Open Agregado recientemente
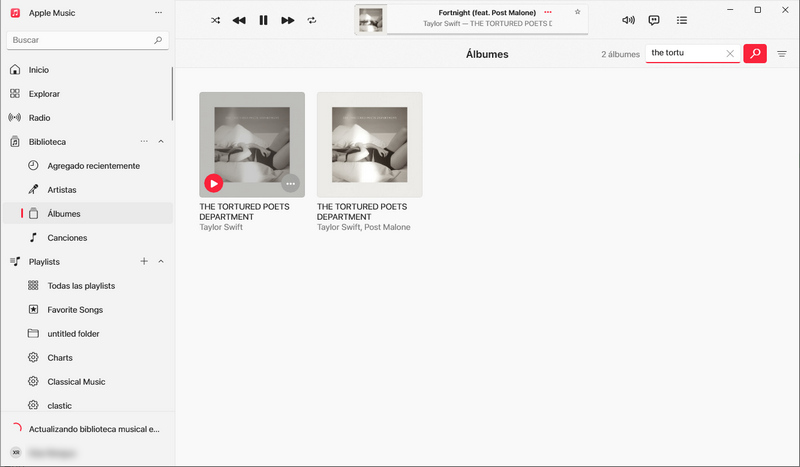Viewport: 800px width, 467px height. (x=88, y=166)
